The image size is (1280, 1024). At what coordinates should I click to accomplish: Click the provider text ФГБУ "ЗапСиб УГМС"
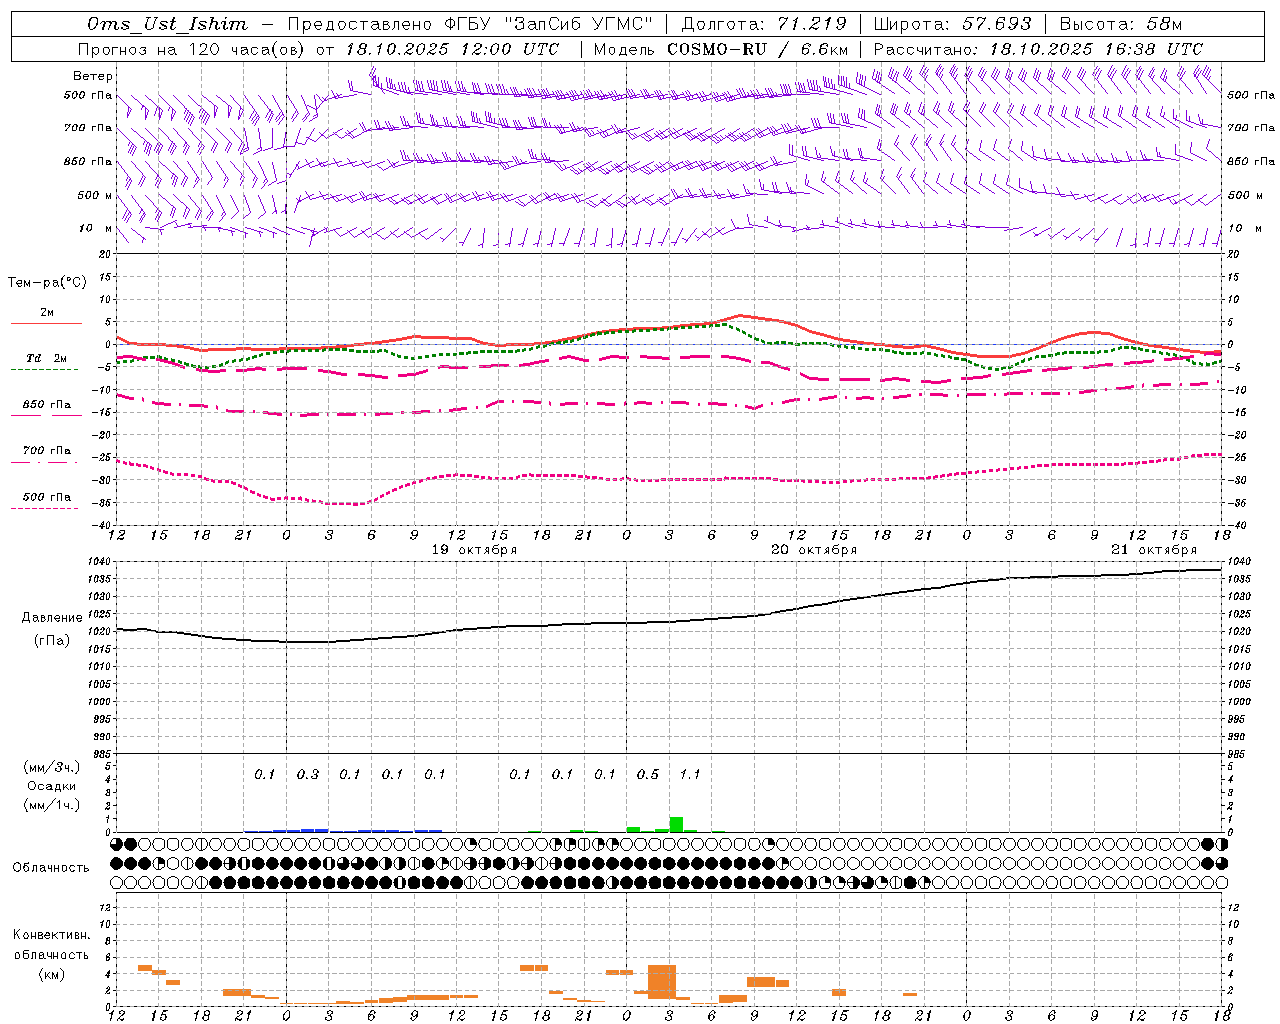(549, 23)
